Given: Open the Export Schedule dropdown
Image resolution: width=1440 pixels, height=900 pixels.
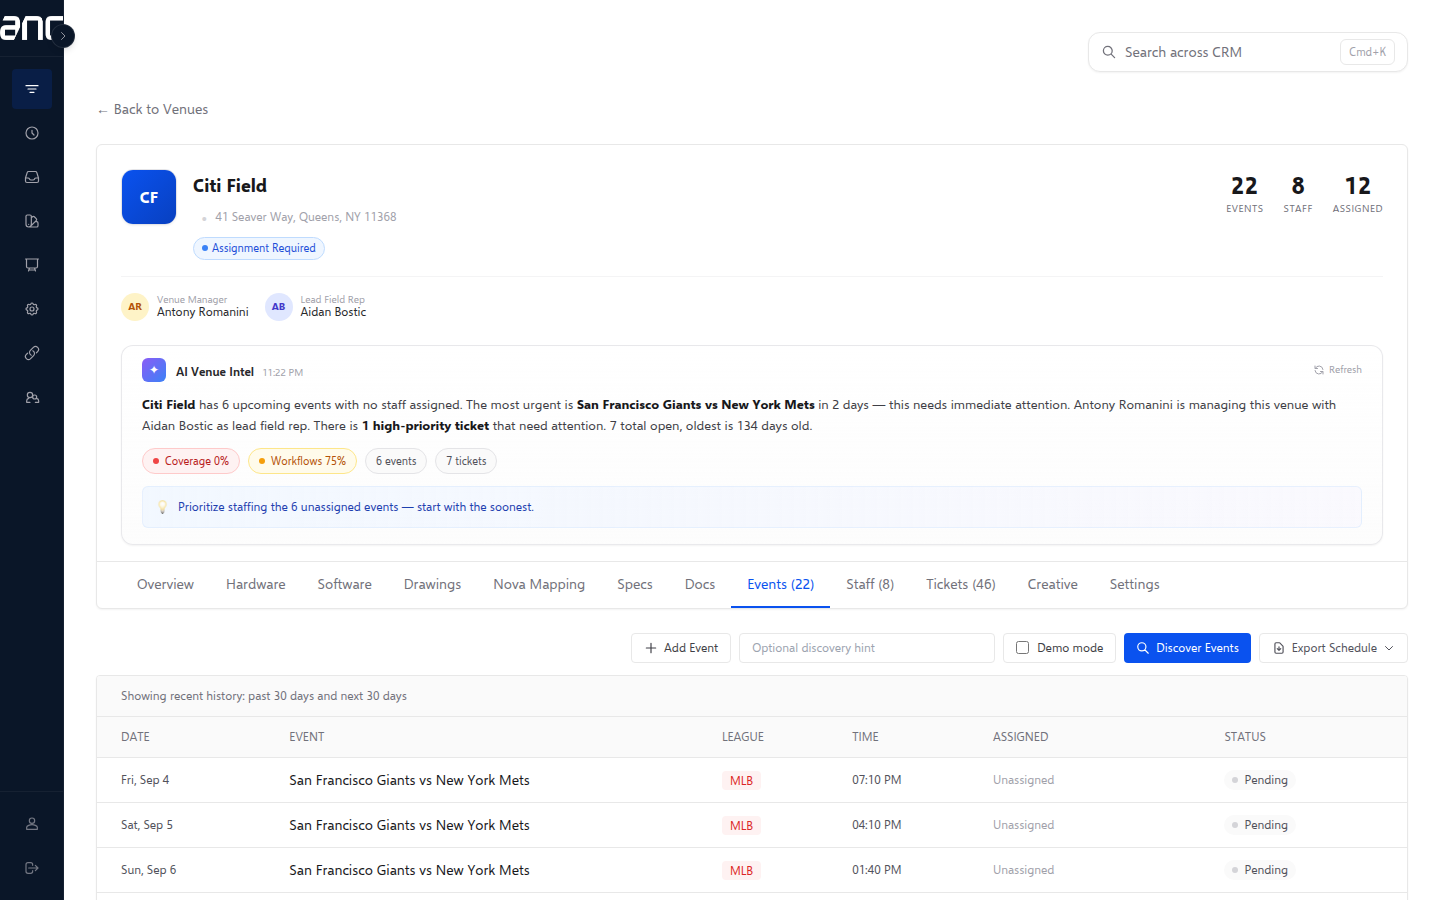Looking at the screenshot, I should [x=1333, y=648].
